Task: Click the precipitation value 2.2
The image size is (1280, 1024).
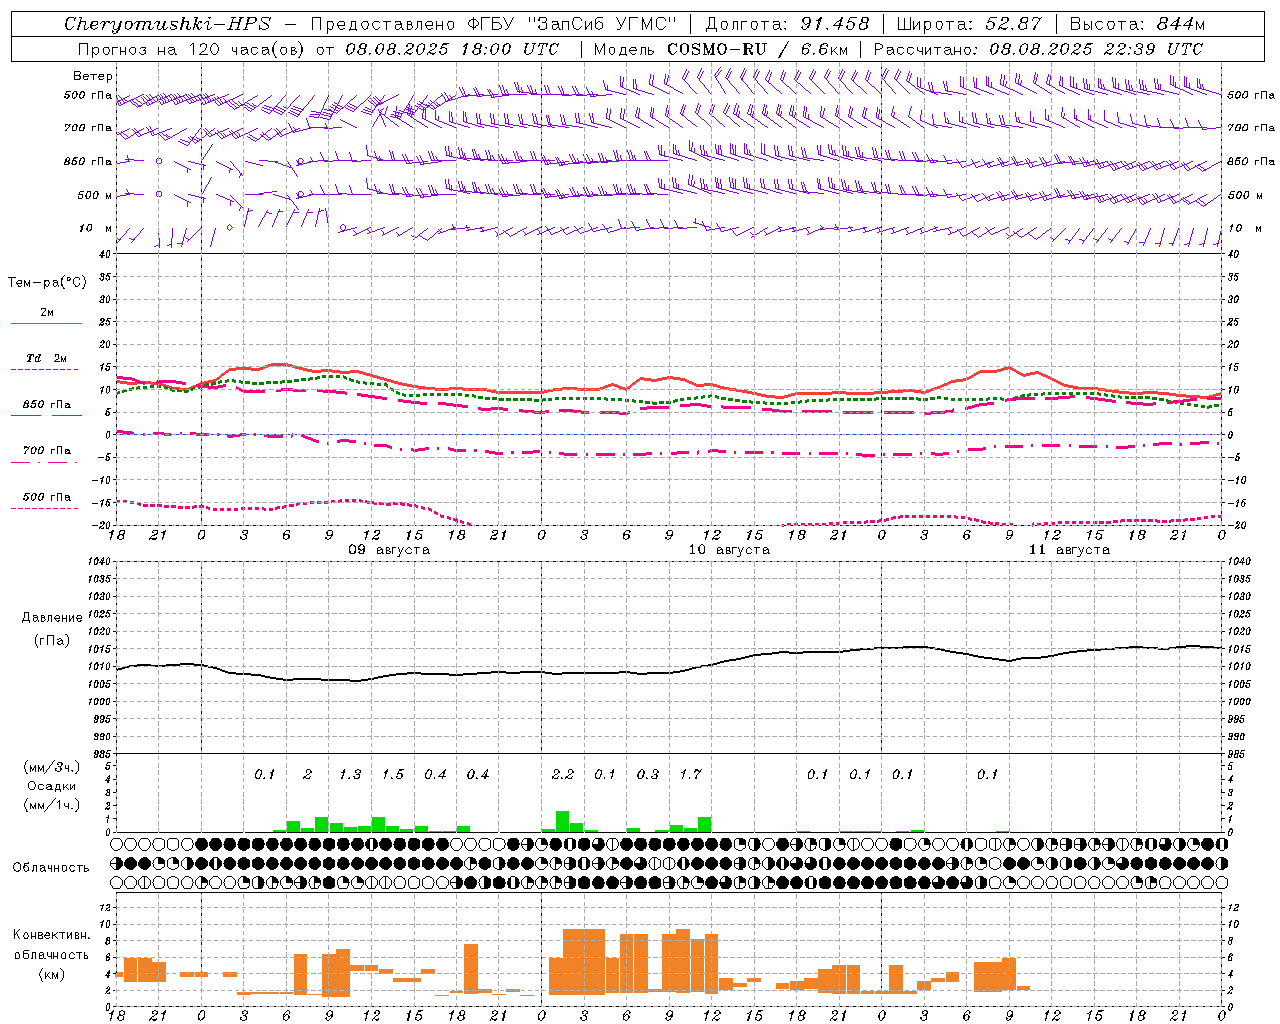Action: tap(563, 774)
